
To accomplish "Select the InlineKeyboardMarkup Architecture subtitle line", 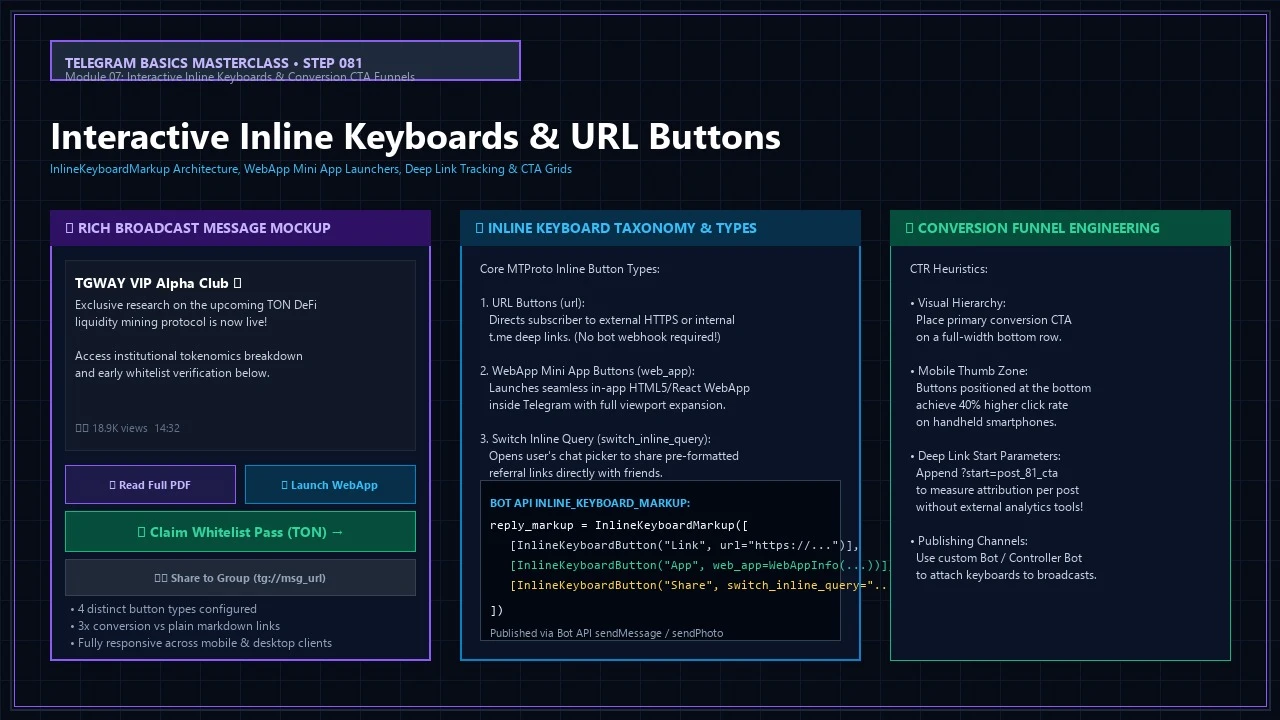I will click(311, 169).
